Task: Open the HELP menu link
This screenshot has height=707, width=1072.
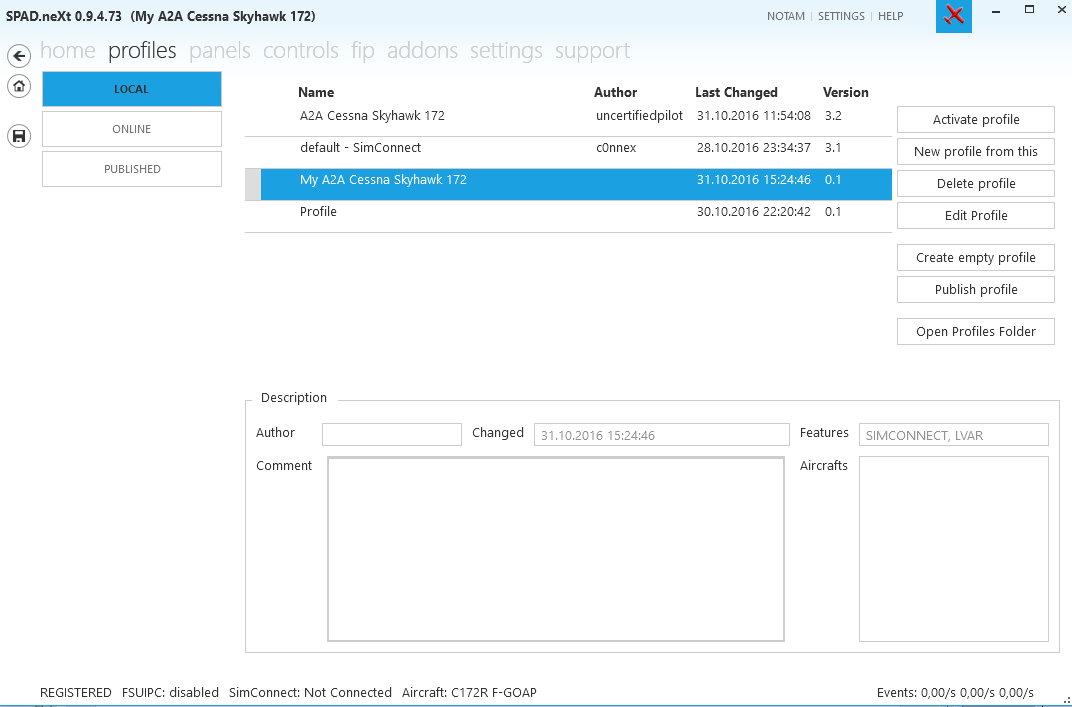Action: [x=890, y=16]
